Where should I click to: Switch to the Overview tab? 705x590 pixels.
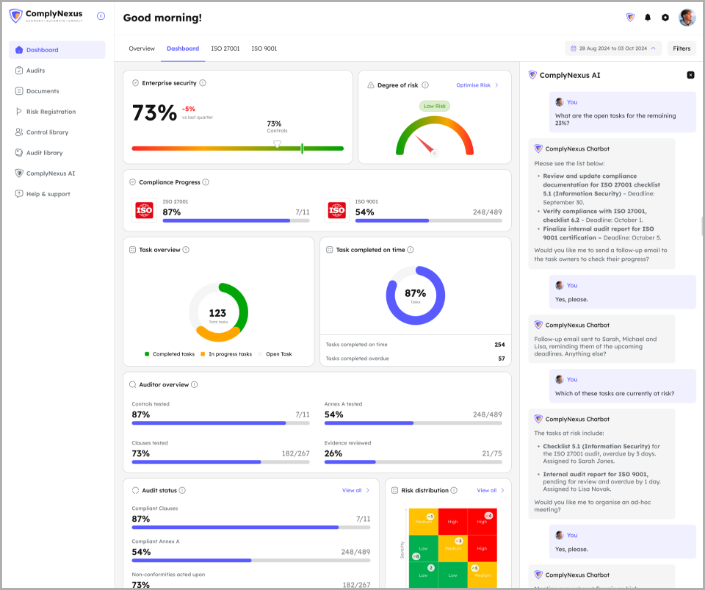click(141, 48)
